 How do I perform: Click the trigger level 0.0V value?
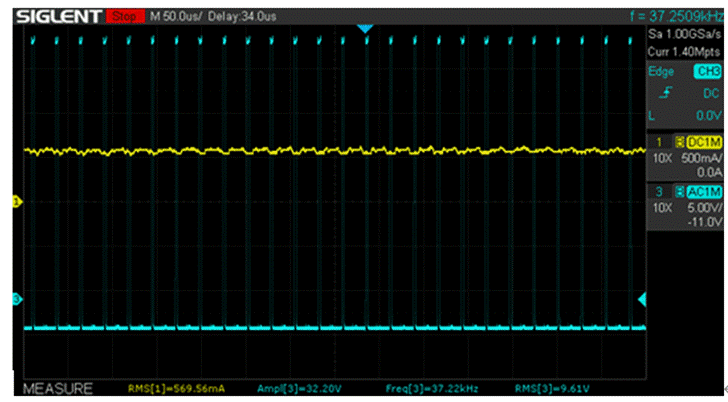706,116
